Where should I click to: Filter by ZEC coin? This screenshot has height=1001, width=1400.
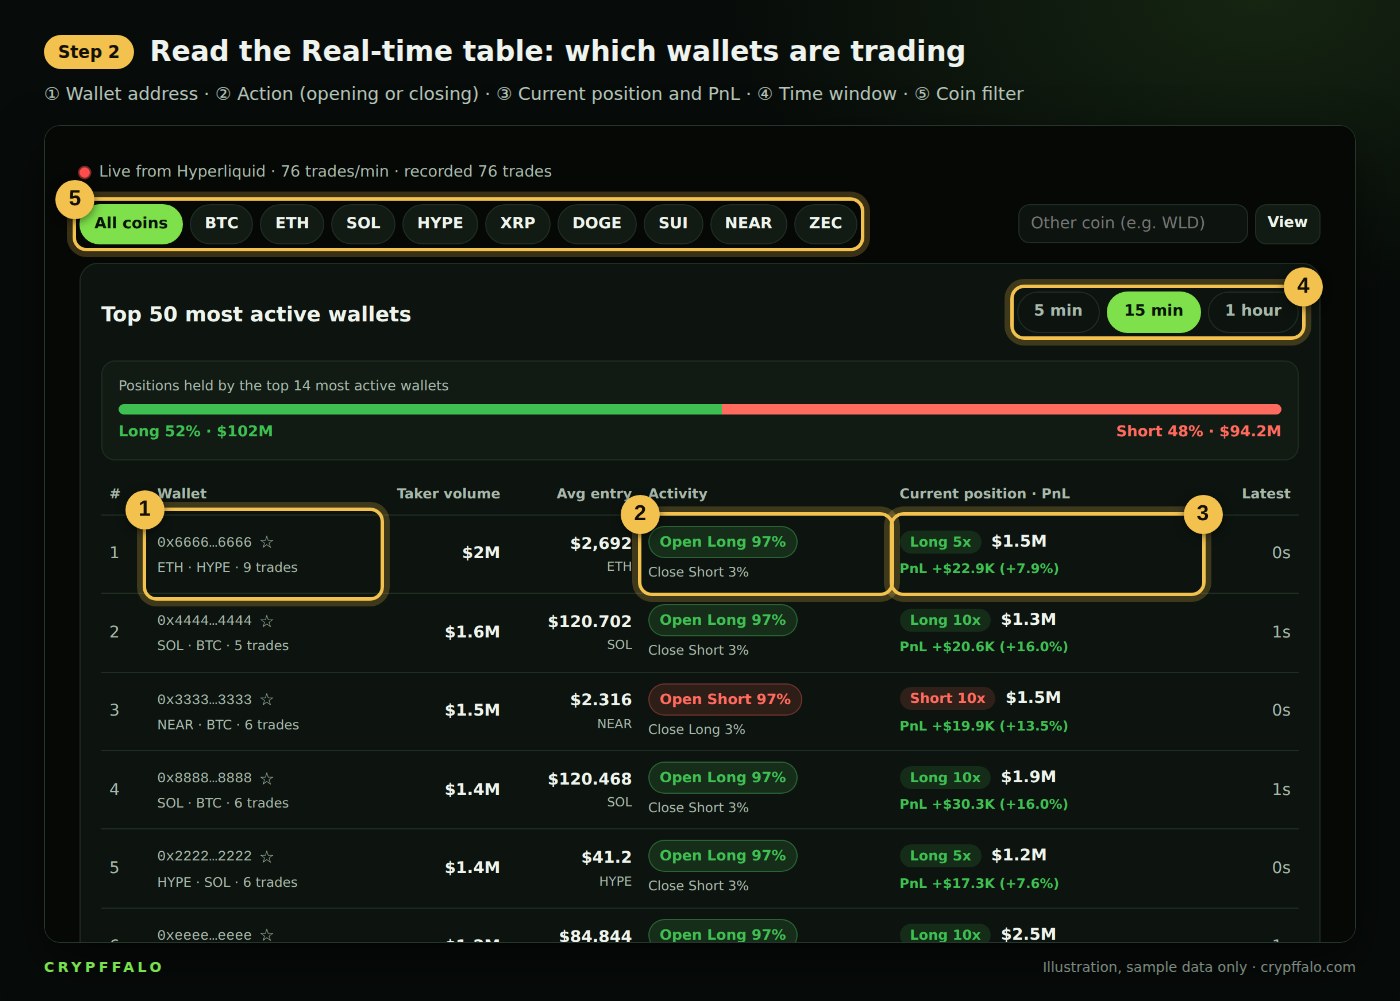pos(825,223)
